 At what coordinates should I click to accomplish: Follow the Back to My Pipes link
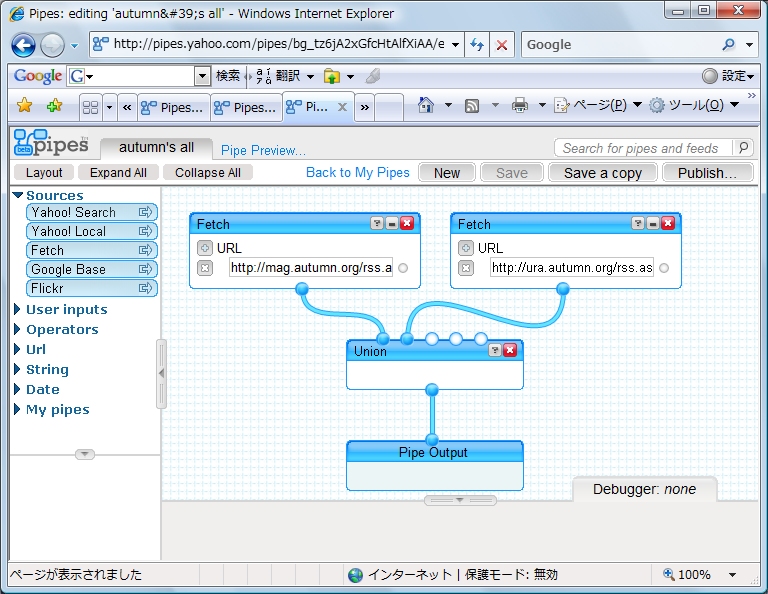tap(358, 172)
